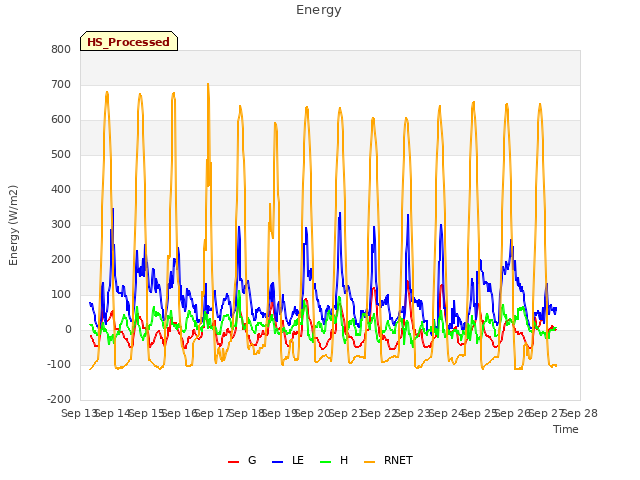Click the Sep 28 x-axis label
This screenshot has width=640, height=480.
click(x=580, y=413)
